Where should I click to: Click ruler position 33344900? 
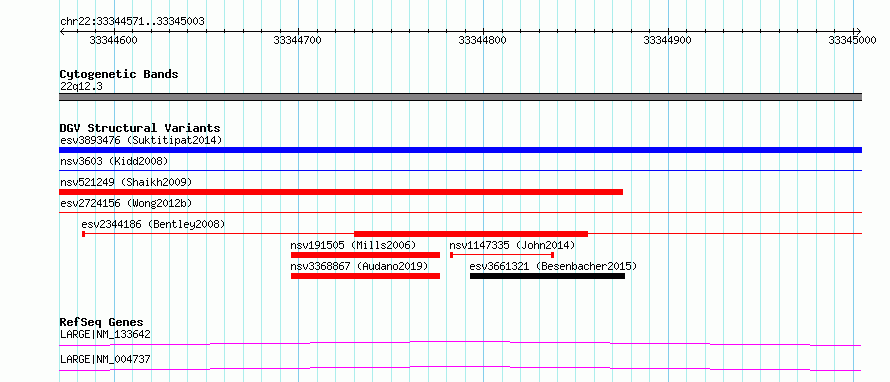668,40
